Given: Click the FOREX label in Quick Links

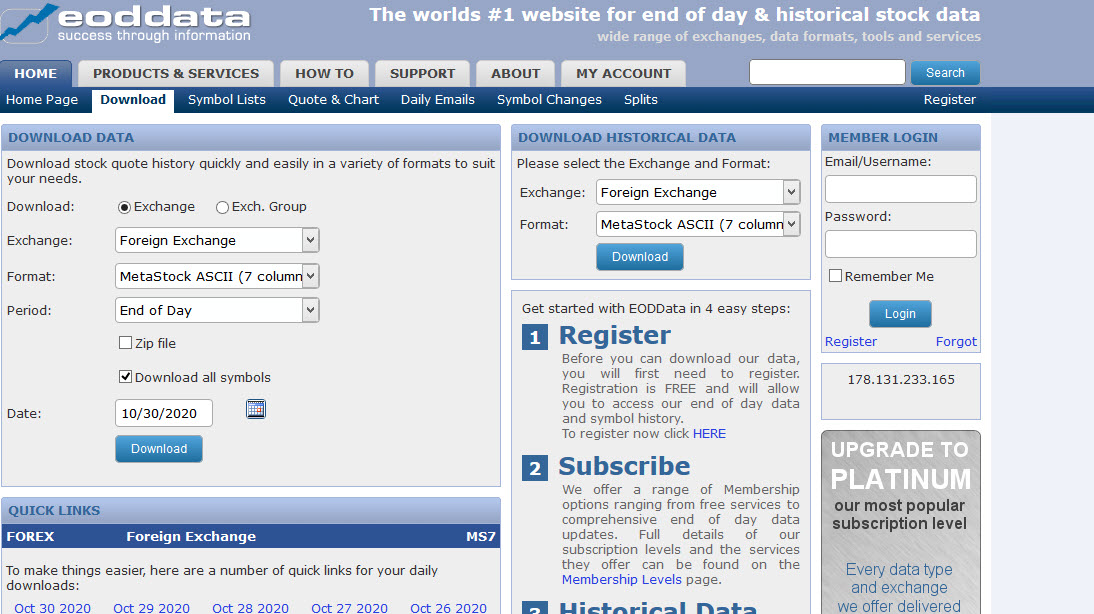Looking at the screenshot, I should coord(30,537).
